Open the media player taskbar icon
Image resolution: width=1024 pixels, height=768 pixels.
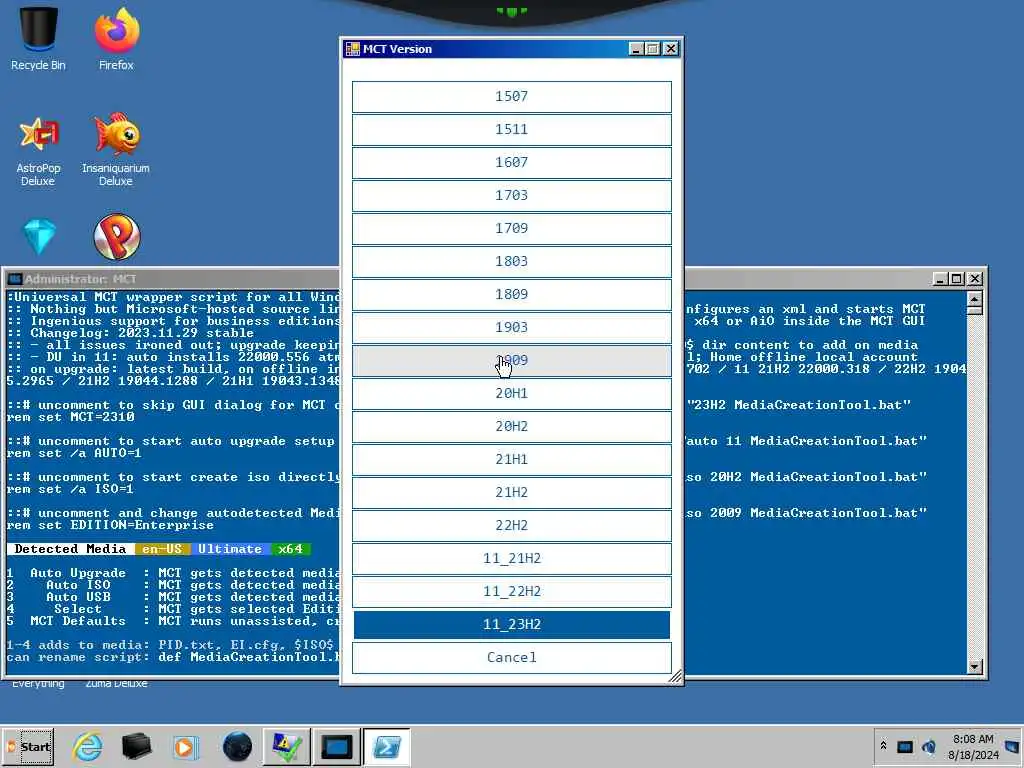click(185, 746)
